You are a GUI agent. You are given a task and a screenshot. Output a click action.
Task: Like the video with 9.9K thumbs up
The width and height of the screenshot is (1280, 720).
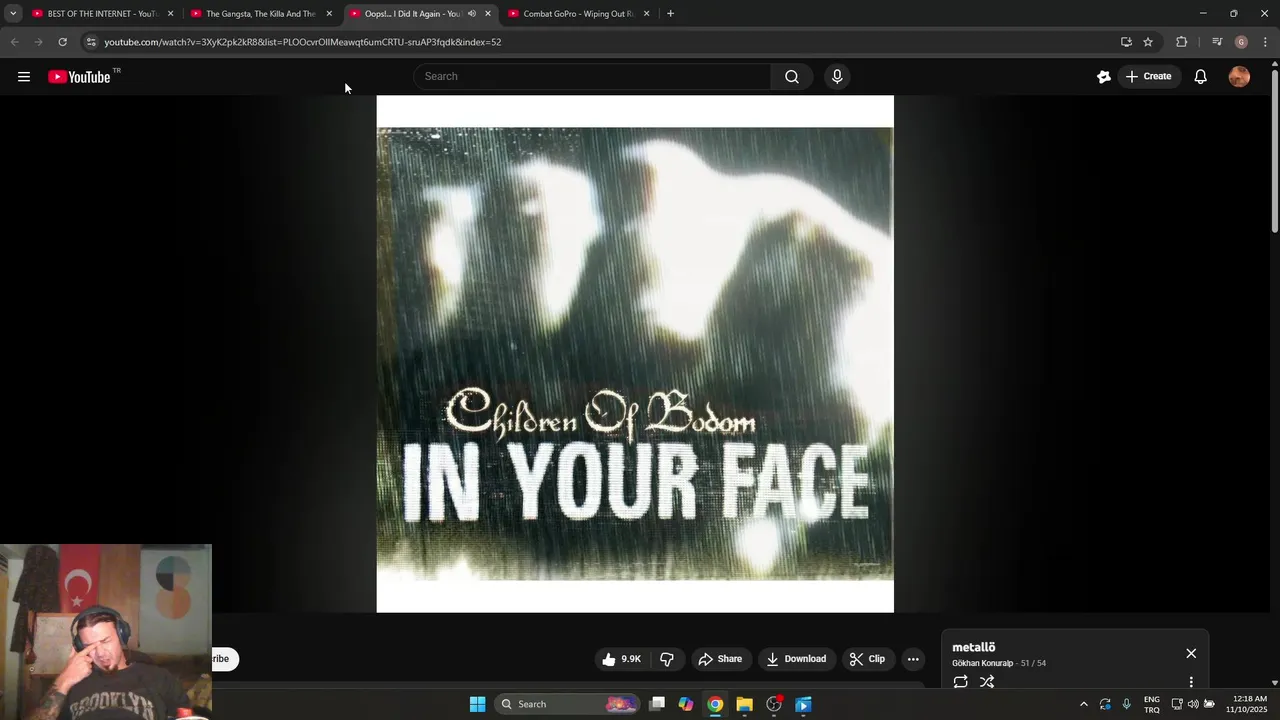(x=621, y=659)
